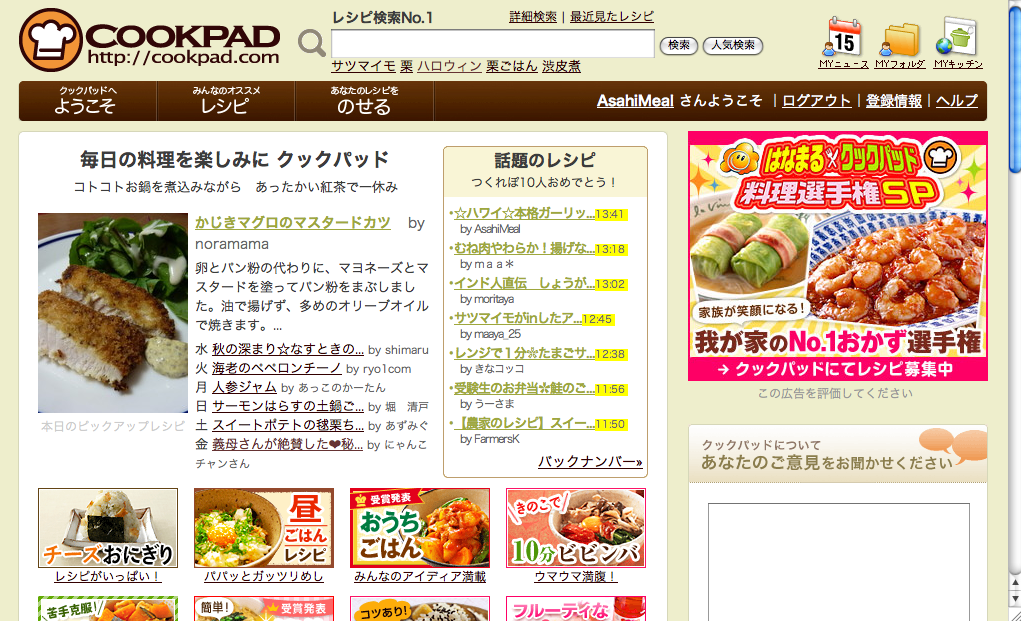Open 最近見たレシピ link
This screenshot has width=1021, height=621.
(611, 17)
